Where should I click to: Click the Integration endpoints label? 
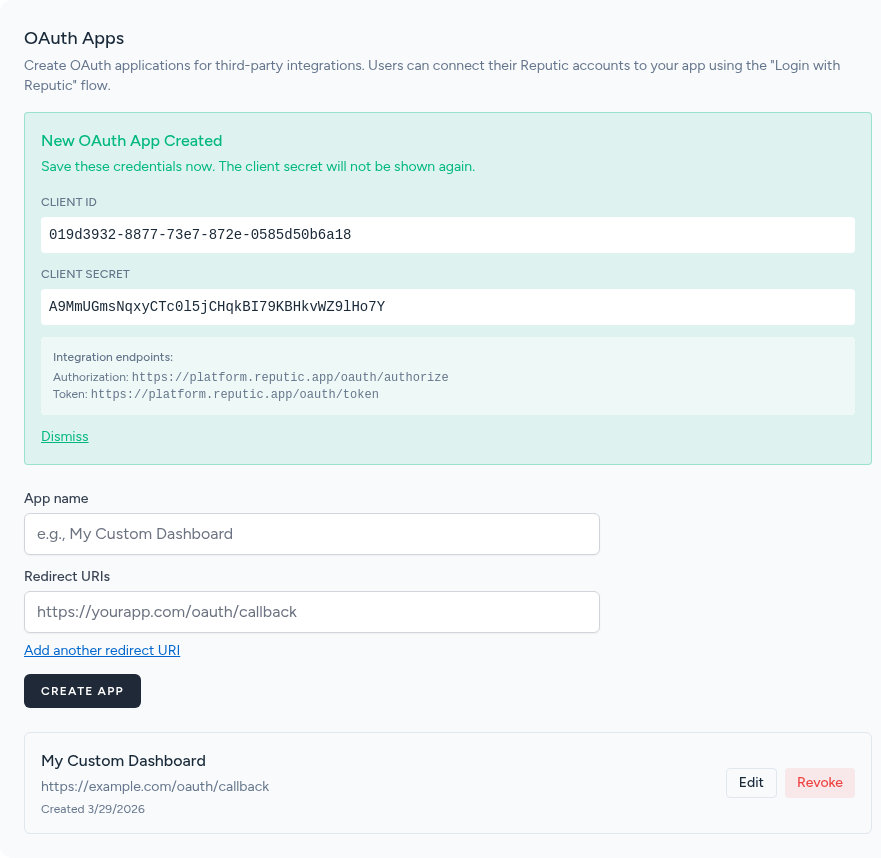[x=113, y=356]
